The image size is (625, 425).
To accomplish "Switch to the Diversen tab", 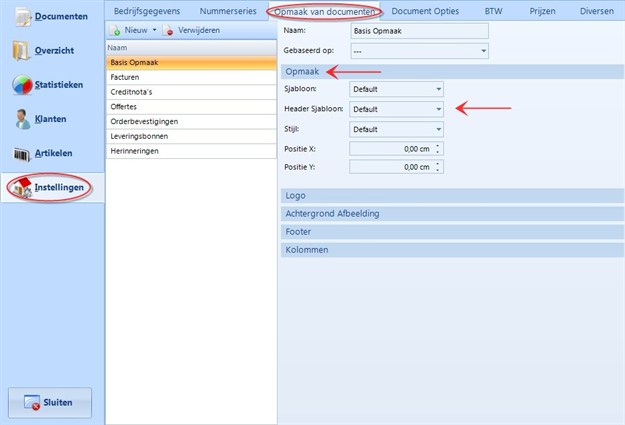I will (x=597, y=11).
